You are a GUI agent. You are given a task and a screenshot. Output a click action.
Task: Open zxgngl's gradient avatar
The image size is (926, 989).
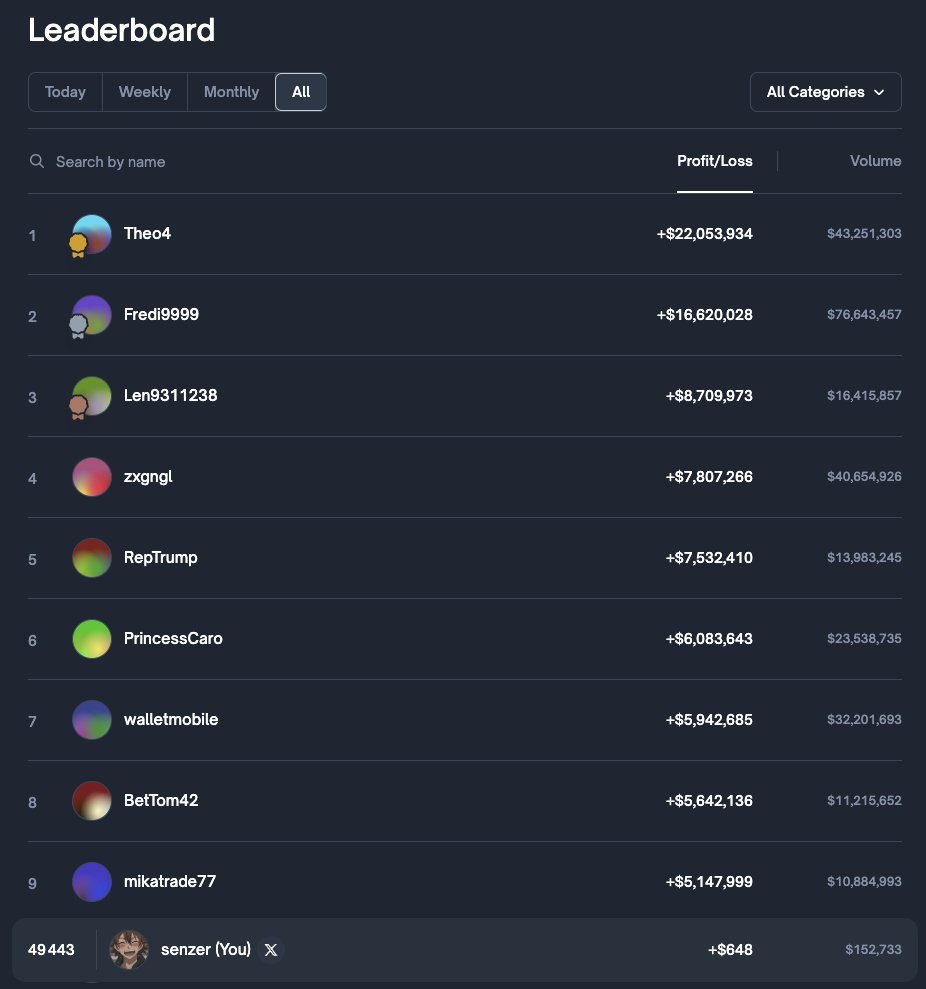point(92,477)
